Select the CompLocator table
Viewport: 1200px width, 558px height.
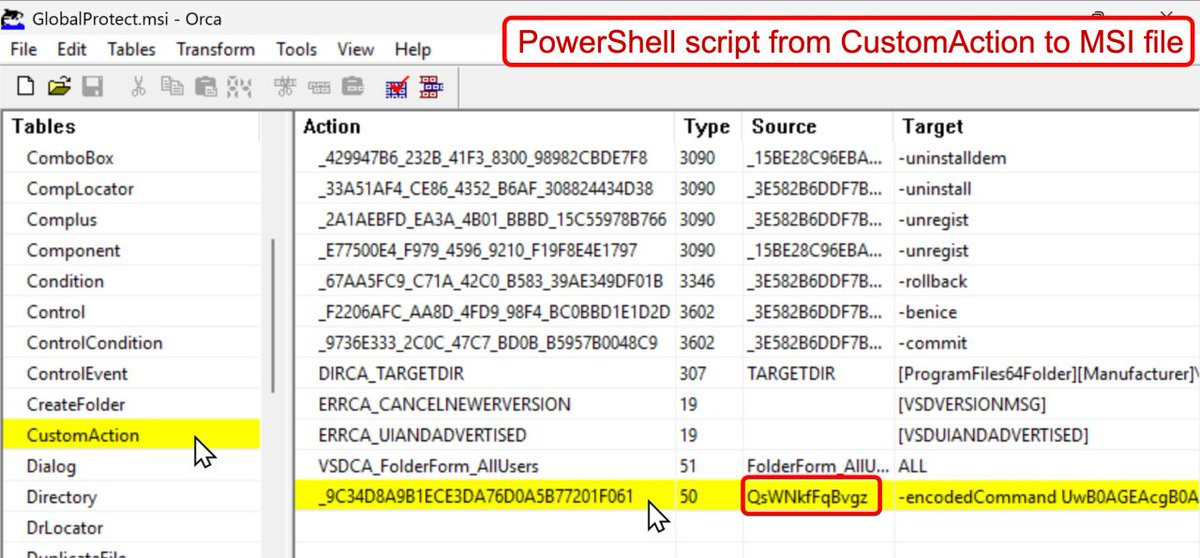pos(80,189)
